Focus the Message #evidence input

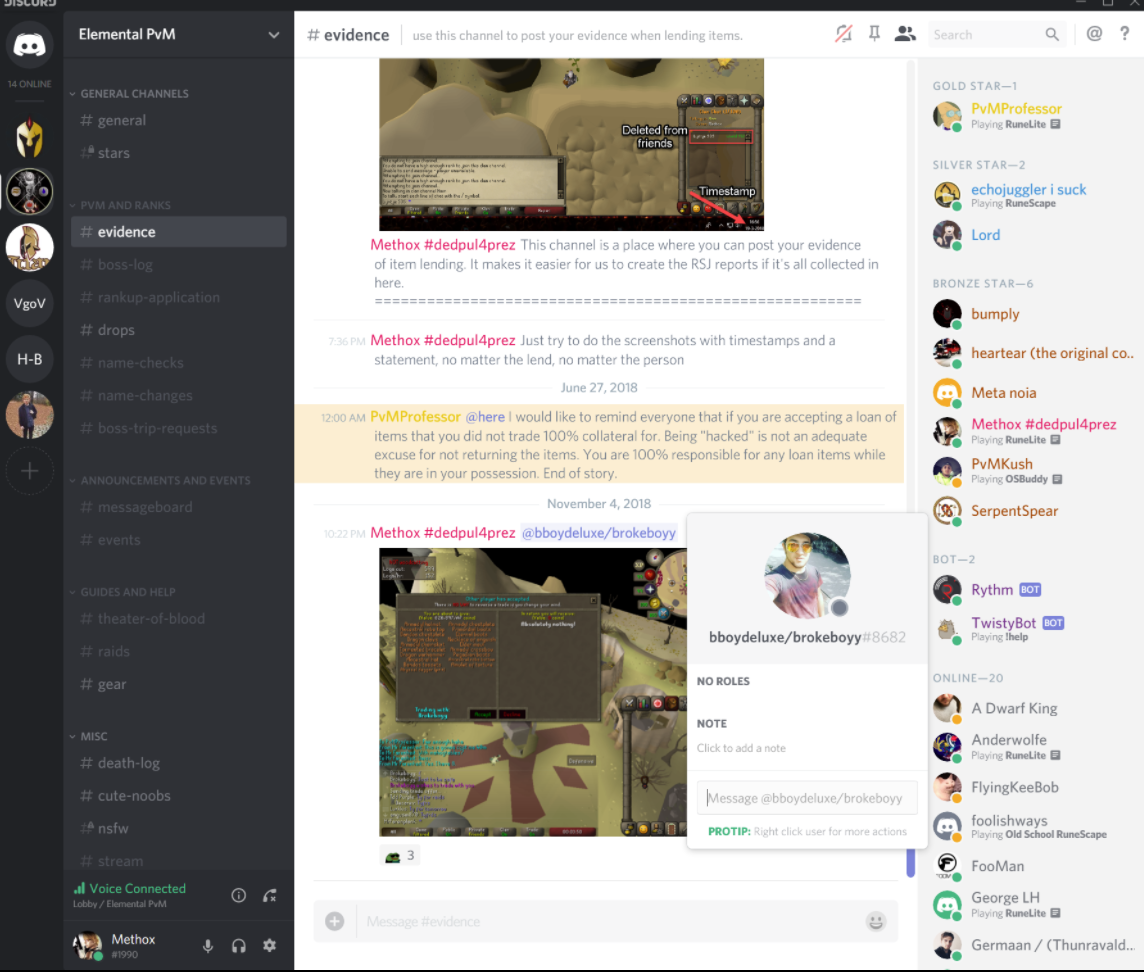(x=607, y=922)
